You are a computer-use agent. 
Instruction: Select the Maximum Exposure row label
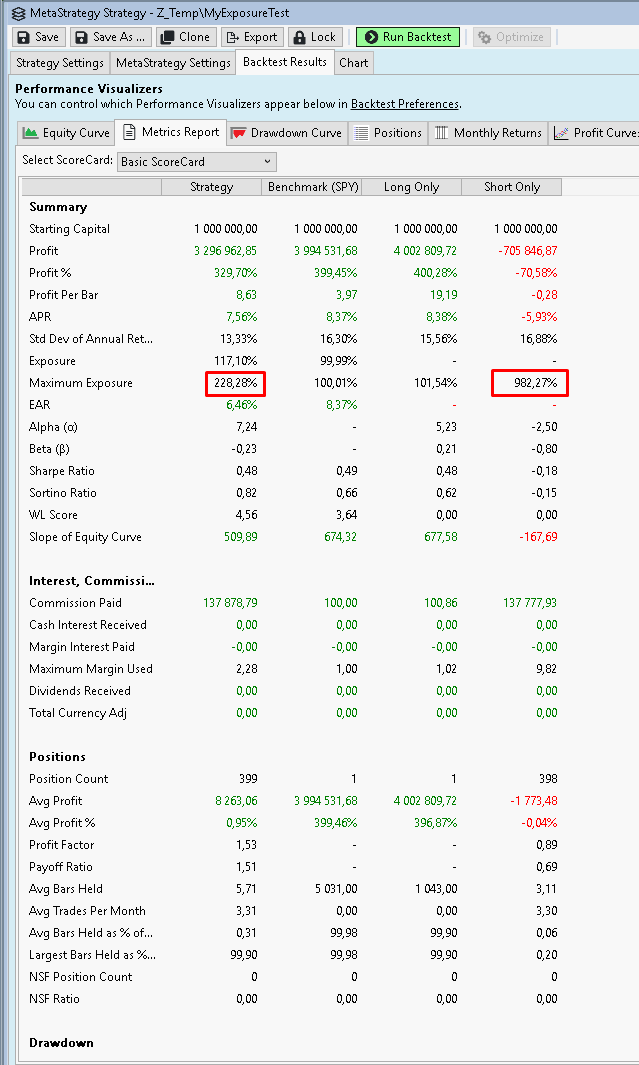(x=80, y=383)
